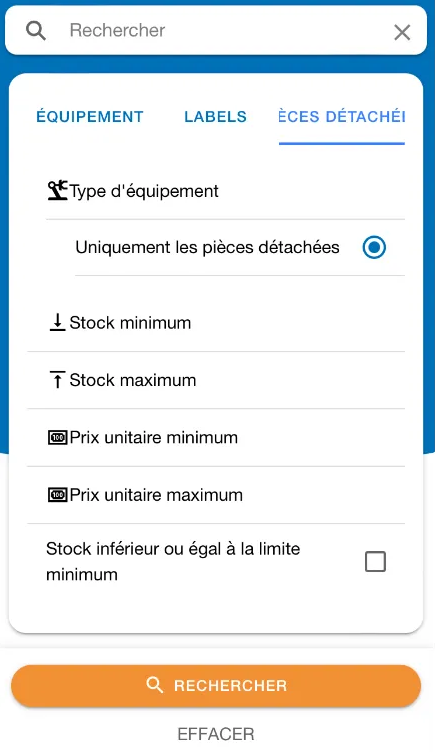435x752 pixels.
Task: Click the orange RECHERCHER button
Action: [x=216, y=686]
